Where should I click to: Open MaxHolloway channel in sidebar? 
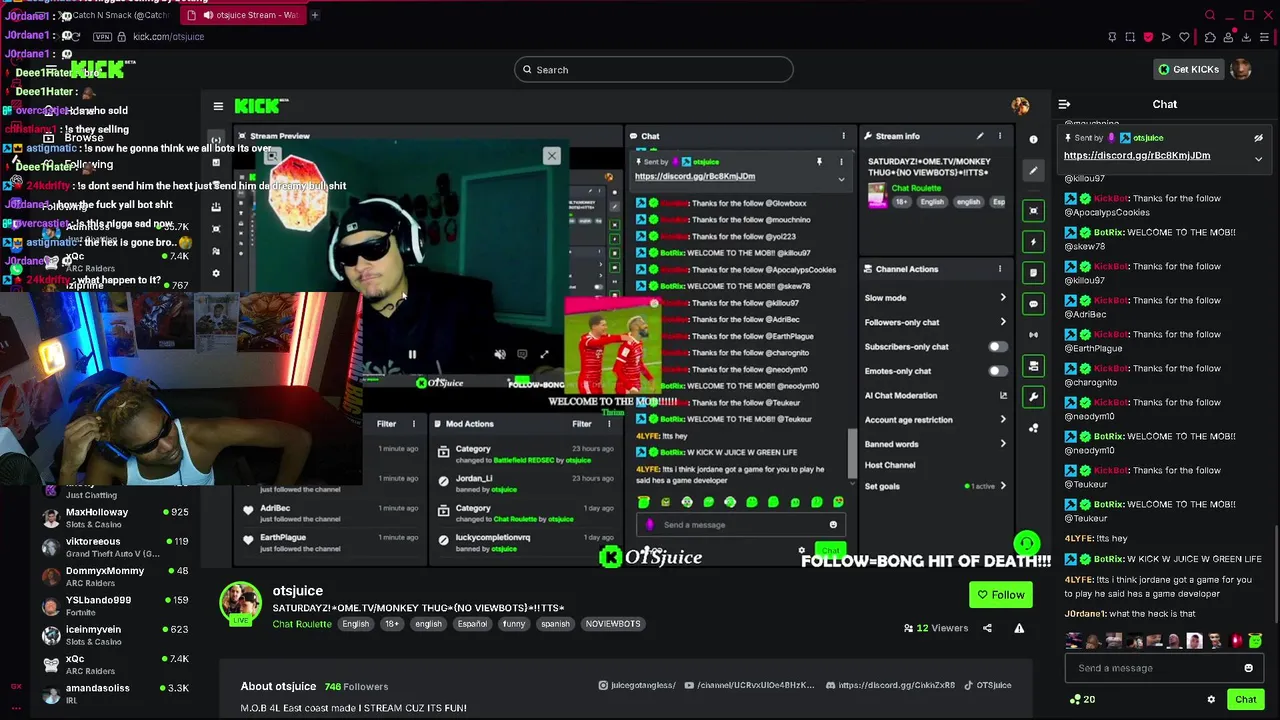click(115, 518)
